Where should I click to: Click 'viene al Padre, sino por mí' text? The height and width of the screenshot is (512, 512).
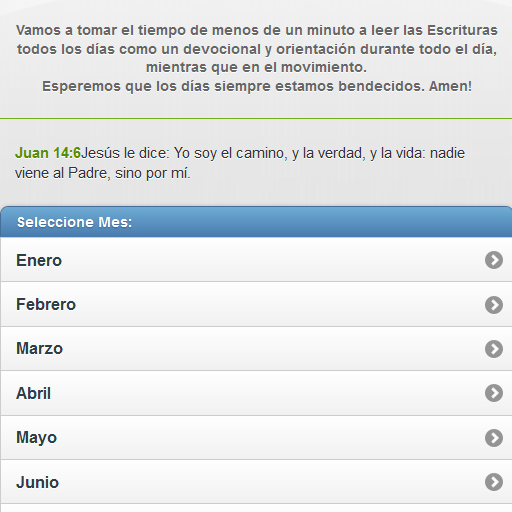click(102, 173)
